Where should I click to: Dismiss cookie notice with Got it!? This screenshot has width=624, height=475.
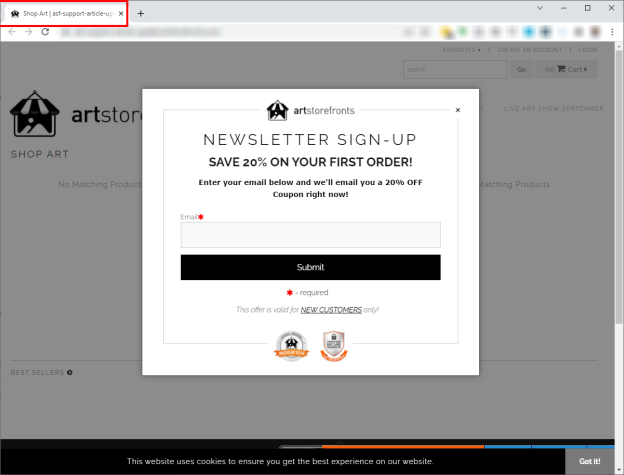click(x=590, y=461)
